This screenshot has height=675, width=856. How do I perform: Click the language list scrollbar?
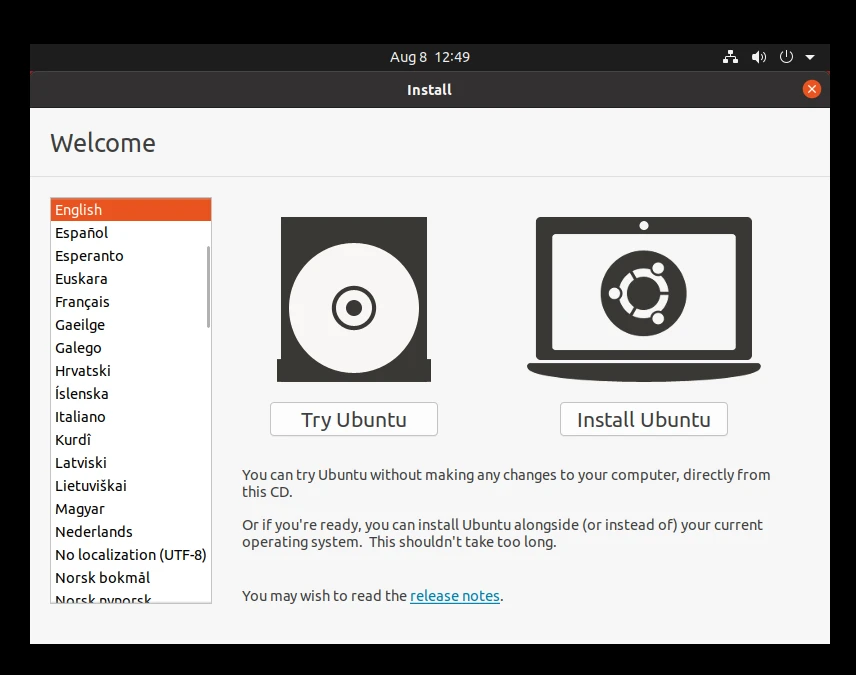point(208,286)
